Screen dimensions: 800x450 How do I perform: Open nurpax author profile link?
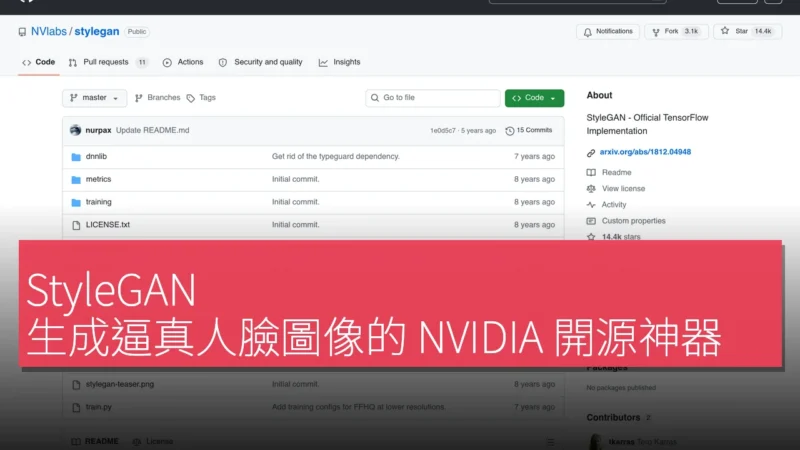tap(98, 131)
